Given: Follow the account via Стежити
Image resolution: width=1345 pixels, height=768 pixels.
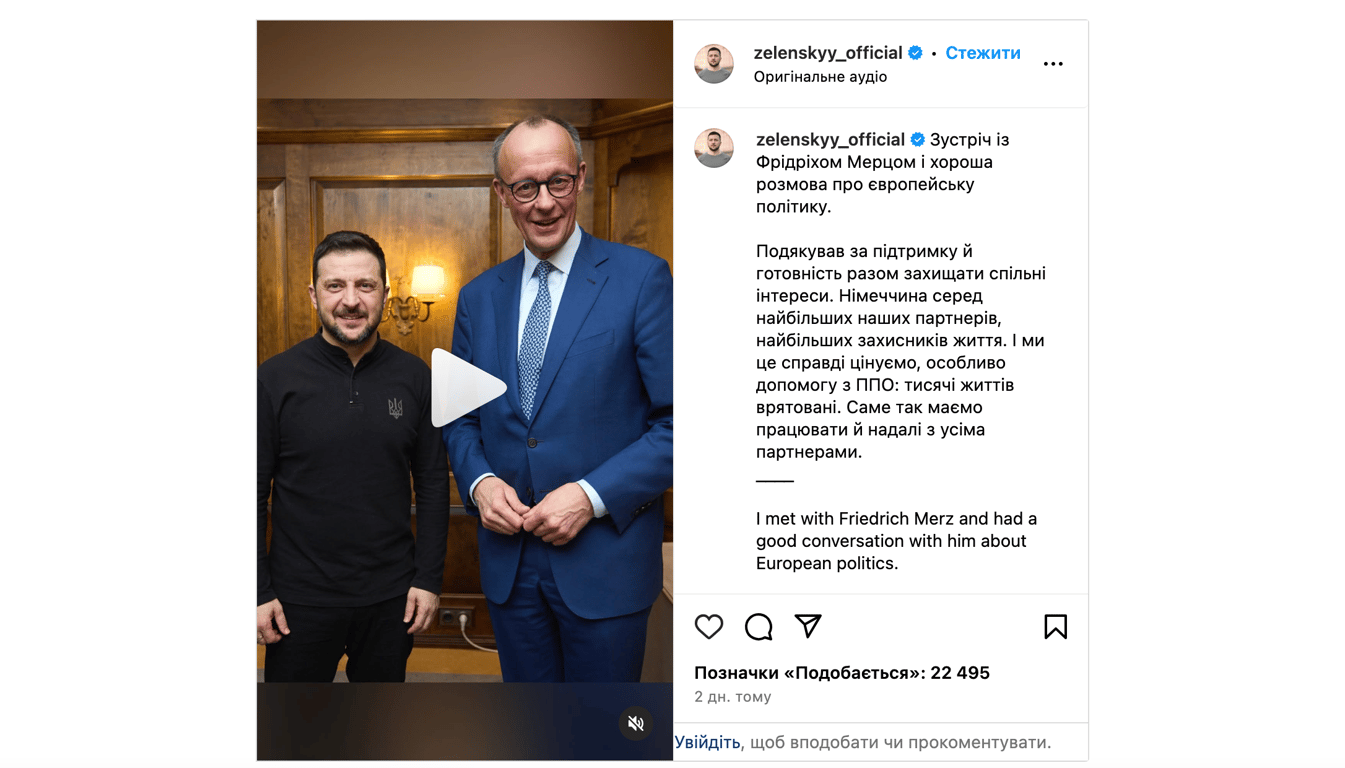Looking at the screenshot, I should (x=983, y=53).
